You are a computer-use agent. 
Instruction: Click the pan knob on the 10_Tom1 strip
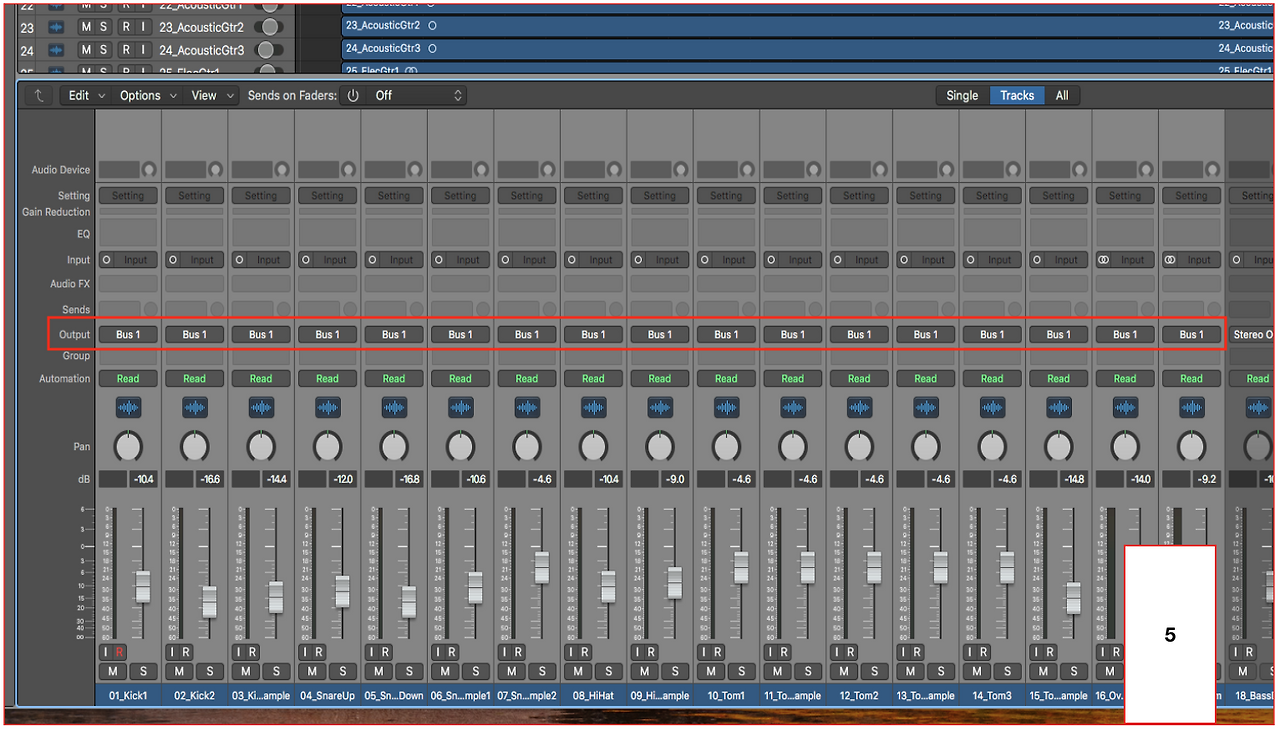(727, 446)
